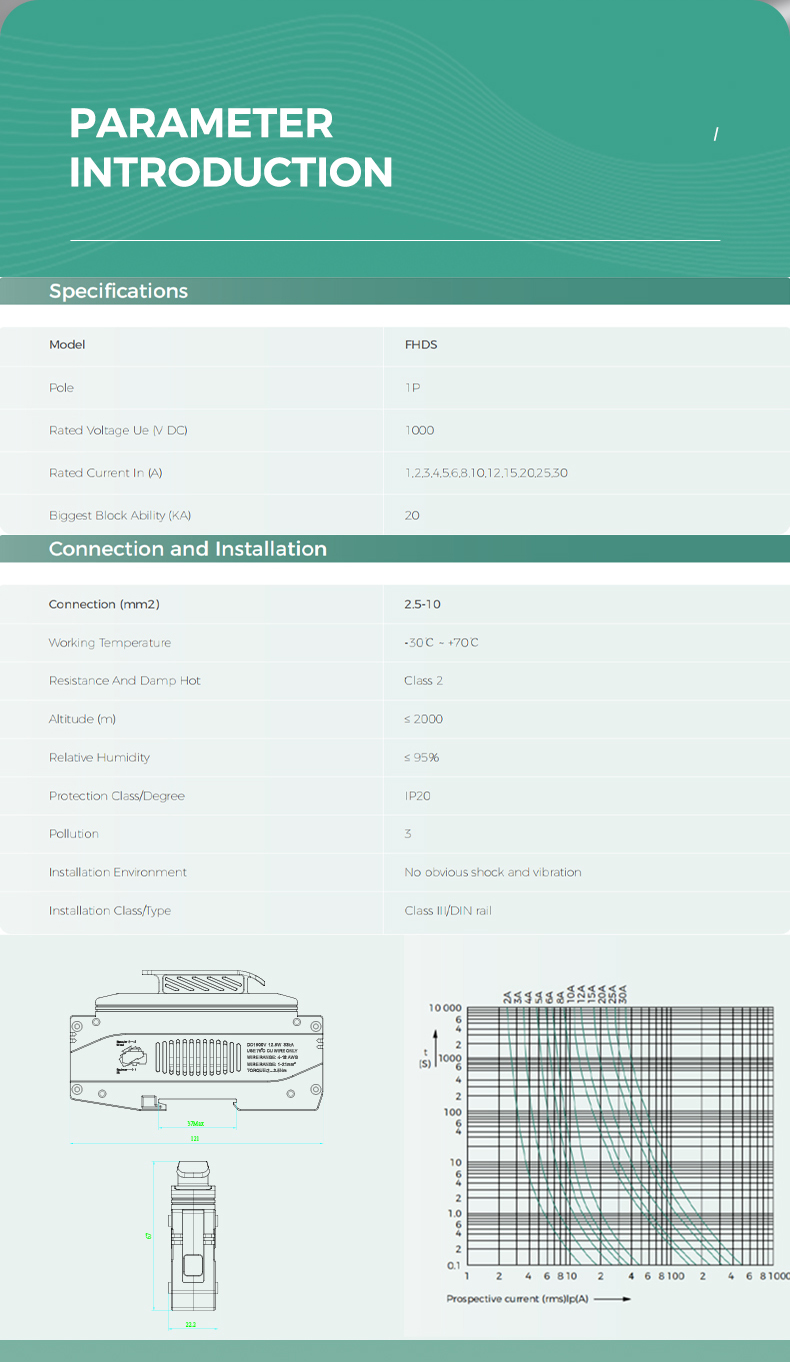Click Biggest Block Ability (KA) label
The image size is (790, 1362).
120,516
